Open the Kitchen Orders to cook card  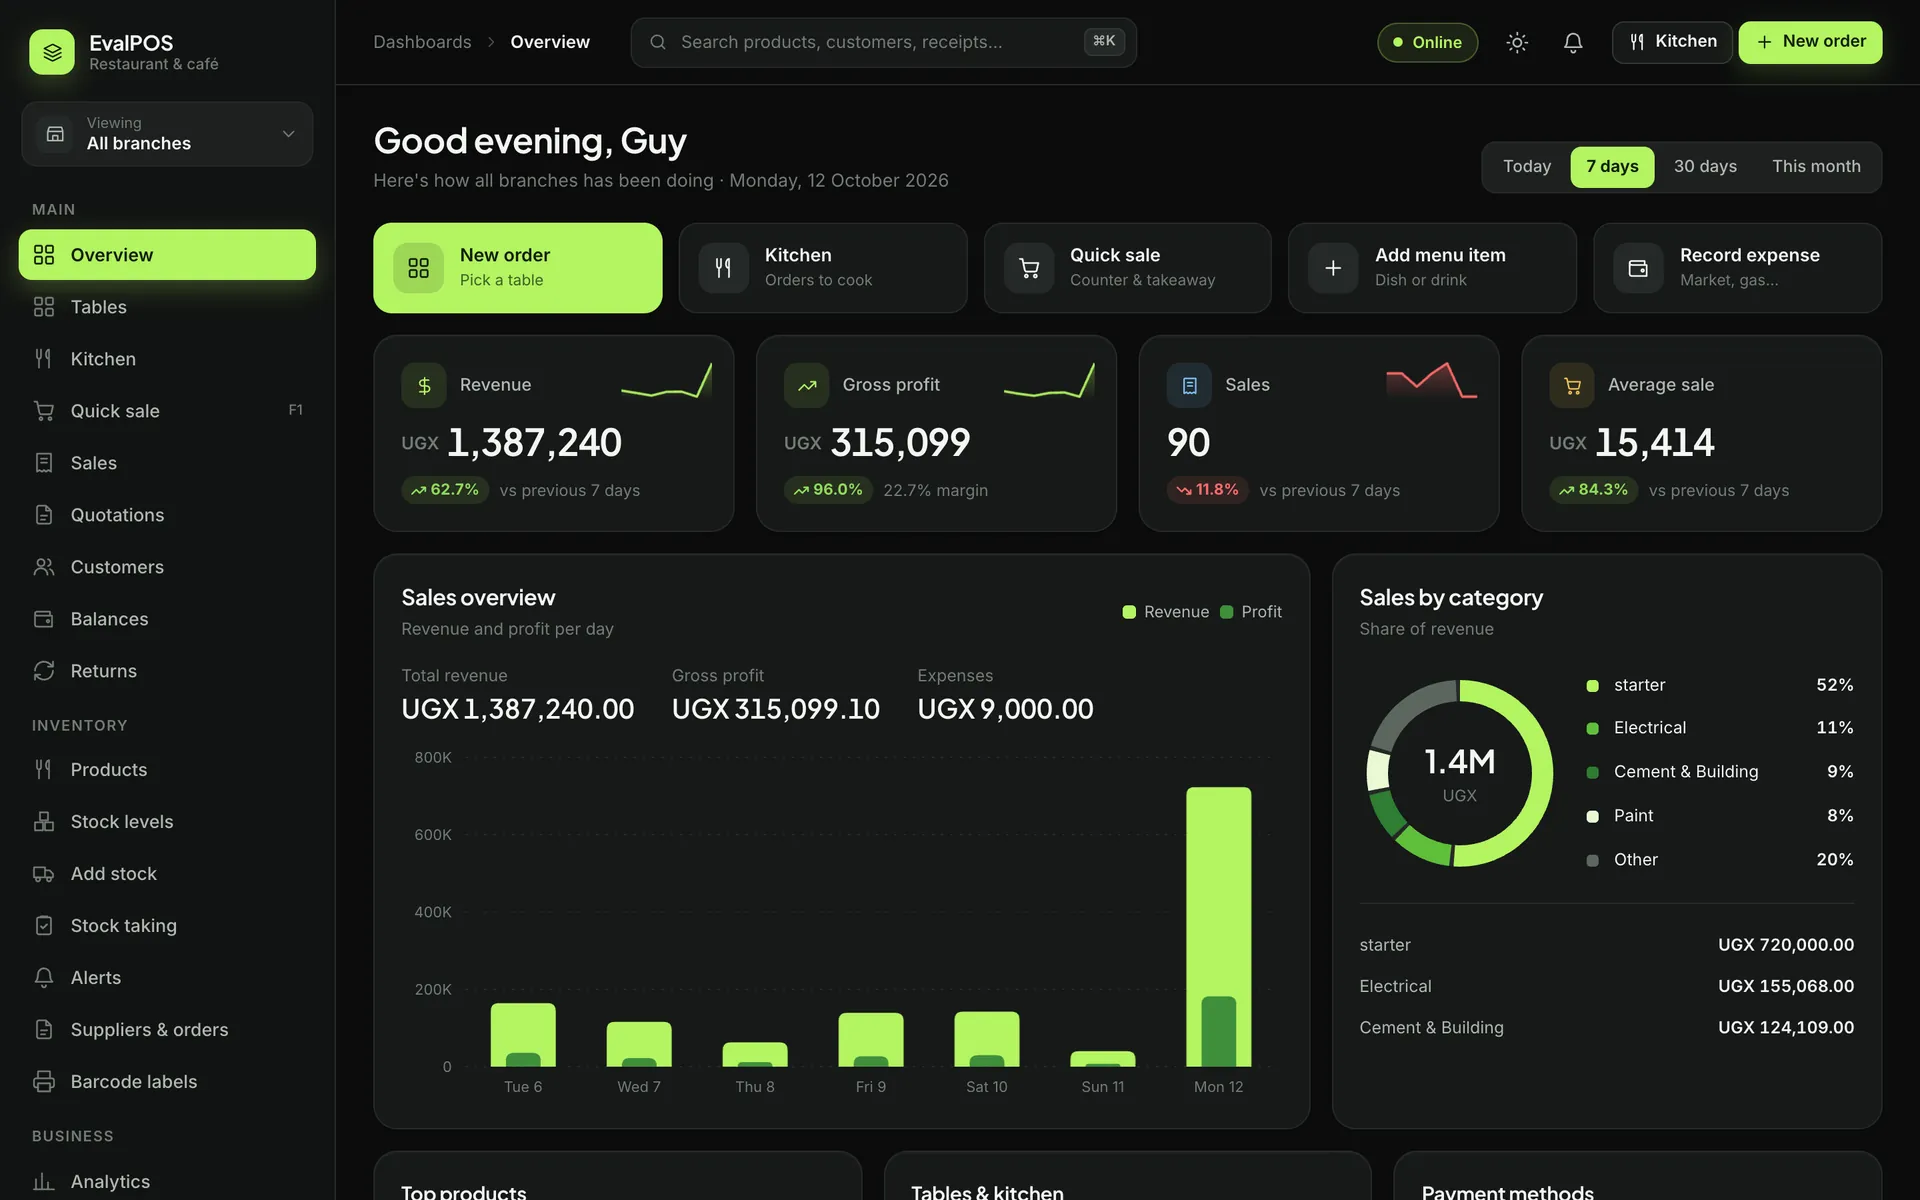click(822, 268)
